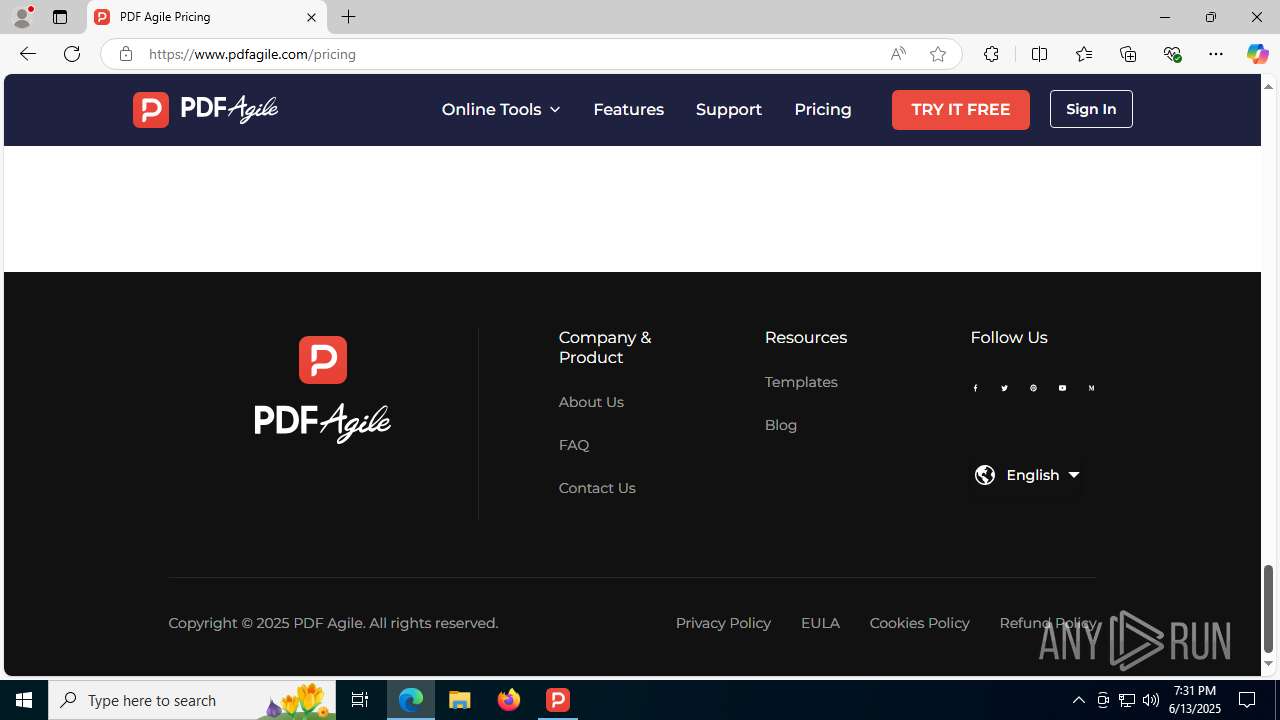Open Firefox from taskbar
The width and height of the screenshot is (1280, 720).
pyautogui.click(x=509, y=700)
